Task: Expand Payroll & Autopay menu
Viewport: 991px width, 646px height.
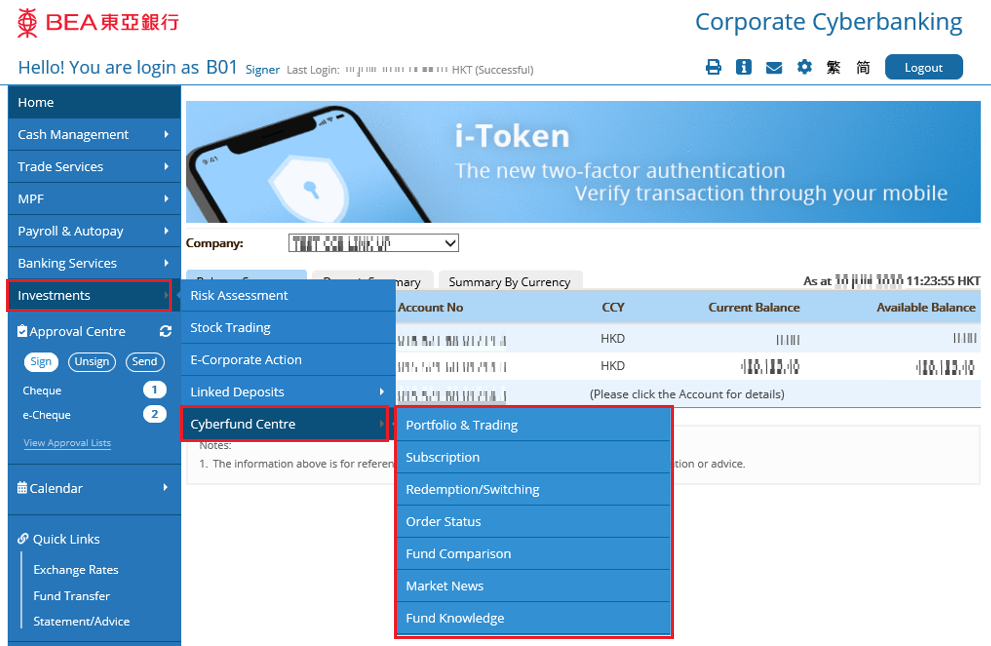Action: tap(94, 231)
